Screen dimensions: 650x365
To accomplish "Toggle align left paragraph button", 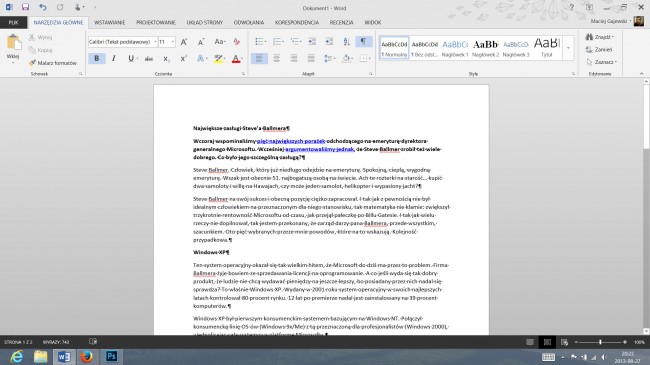I will [259, 58].
